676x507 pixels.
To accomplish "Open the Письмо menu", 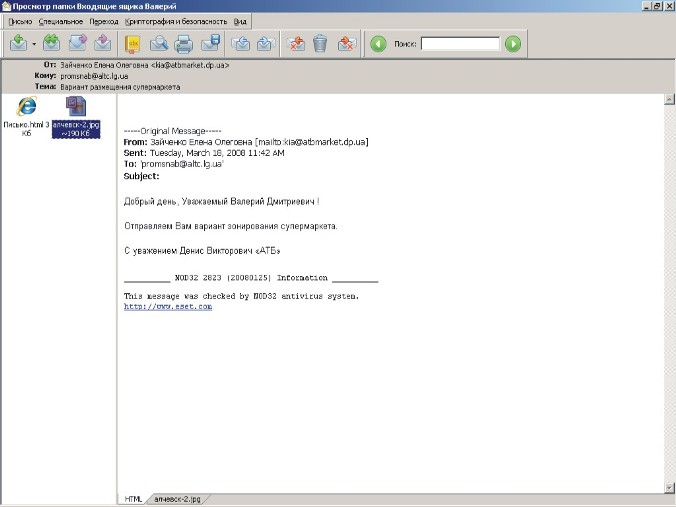I will 20,22.
